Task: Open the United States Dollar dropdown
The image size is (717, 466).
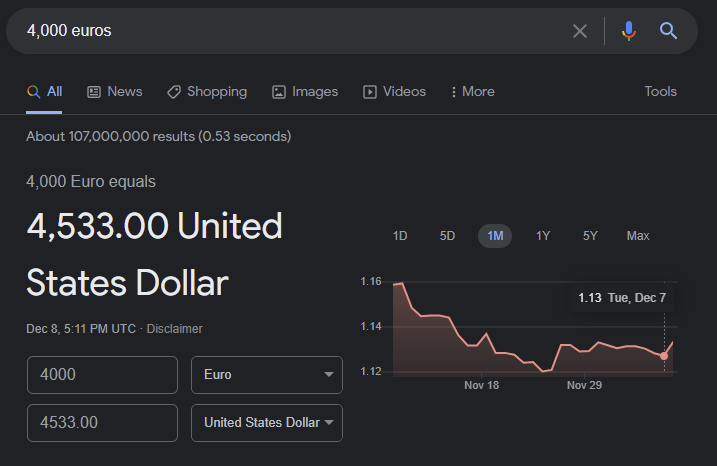Action: pyautogui.click(x=266, y=423)
